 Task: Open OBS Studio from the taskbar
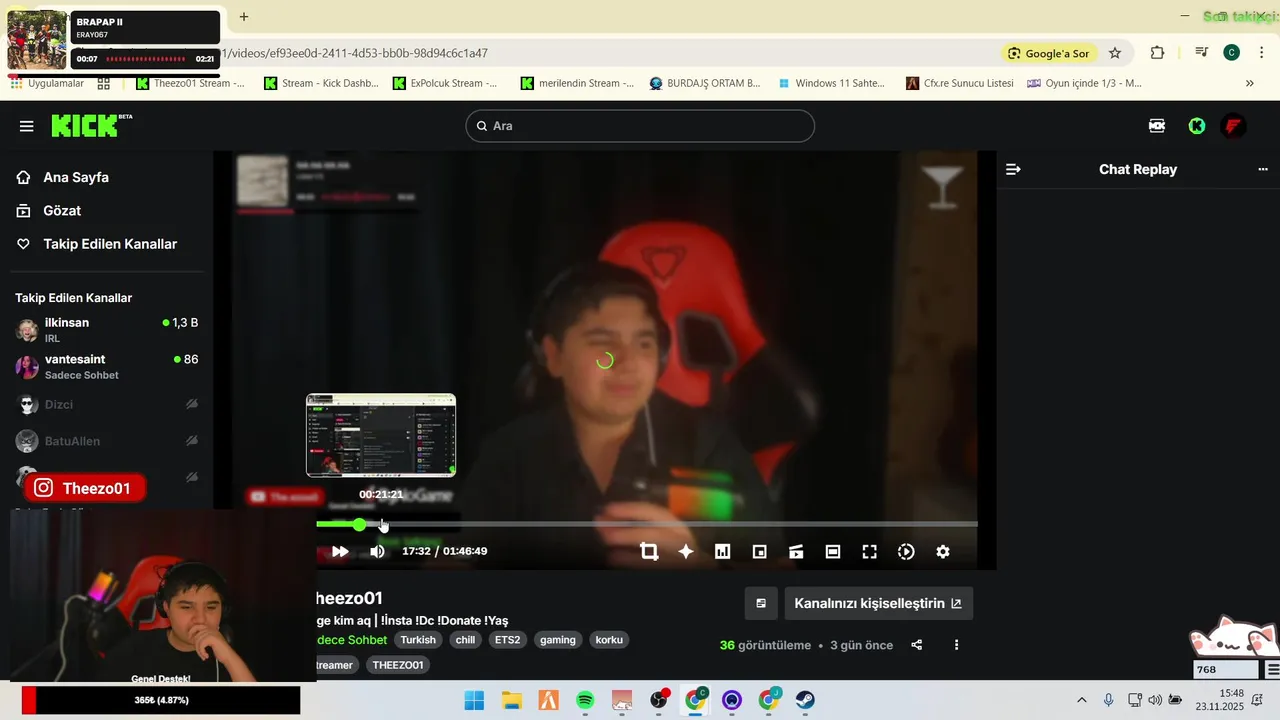[x=659, y=700]
